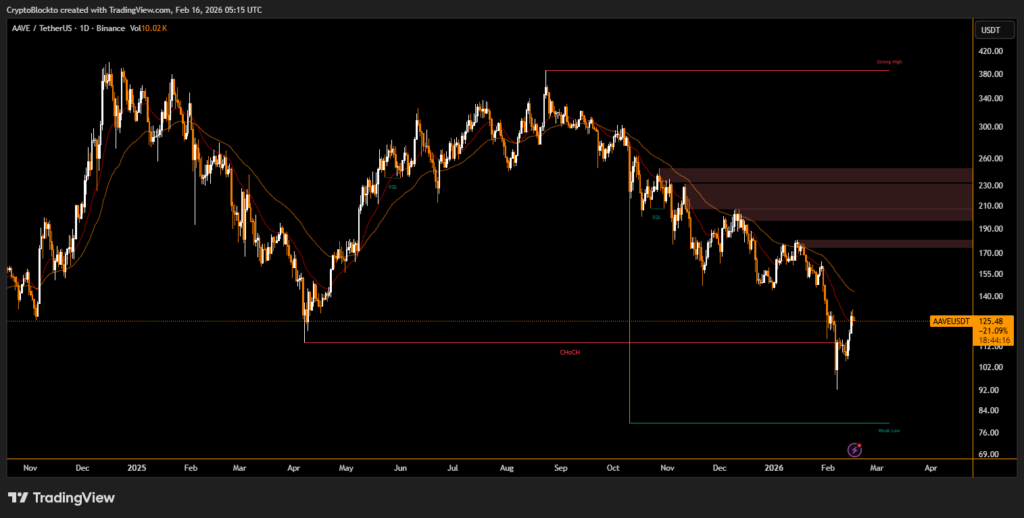1024x518 pixels.
Task: Click the Weak Low label
Action: coord(888,431)
